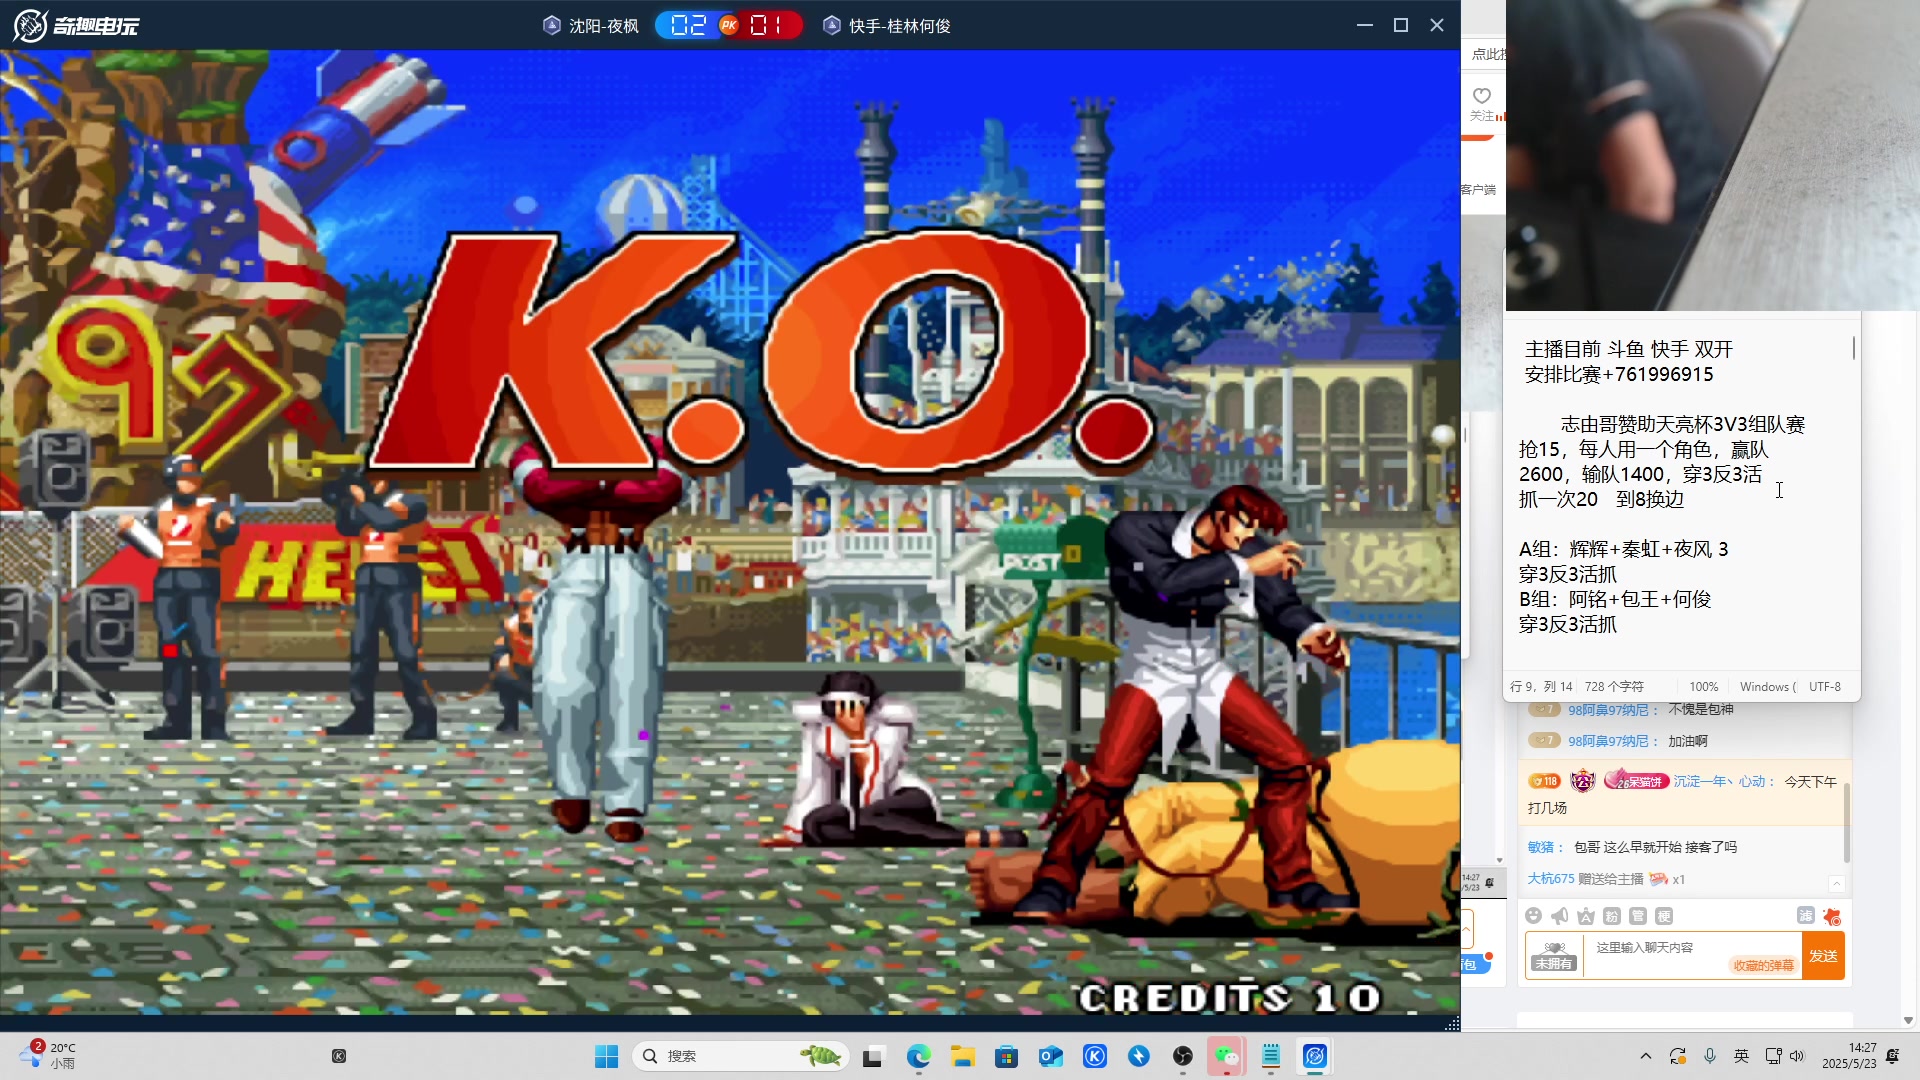
Task: Click the 管 manager icon in chat toolbar
Action: 1637,916
